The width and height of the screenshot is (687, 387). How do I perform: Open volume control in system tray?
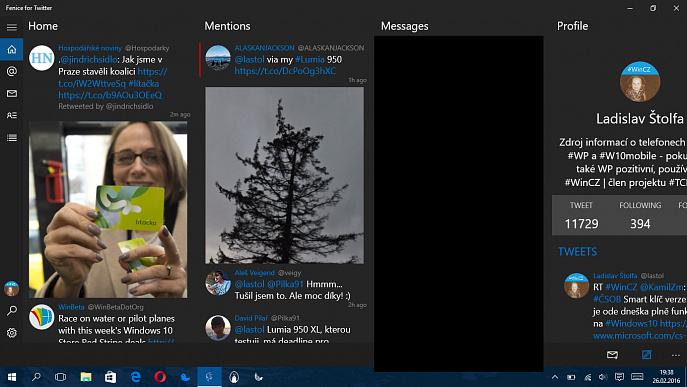point(603,377)
